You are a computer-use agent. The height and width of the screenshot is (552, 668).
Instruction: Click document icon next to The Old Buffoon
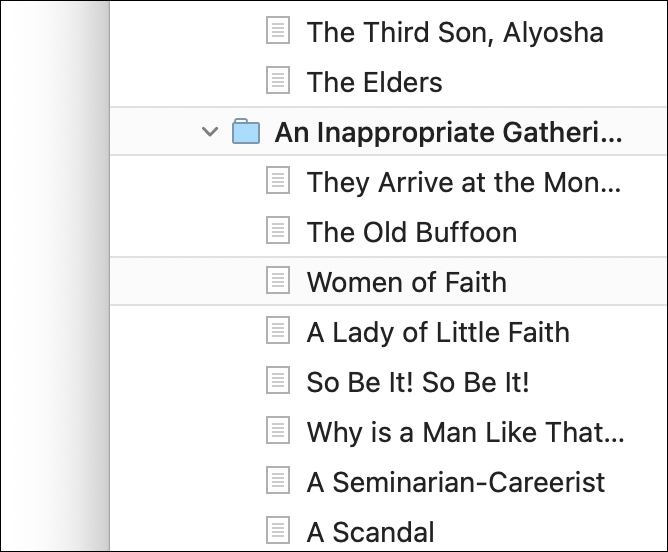coord(278,231)
